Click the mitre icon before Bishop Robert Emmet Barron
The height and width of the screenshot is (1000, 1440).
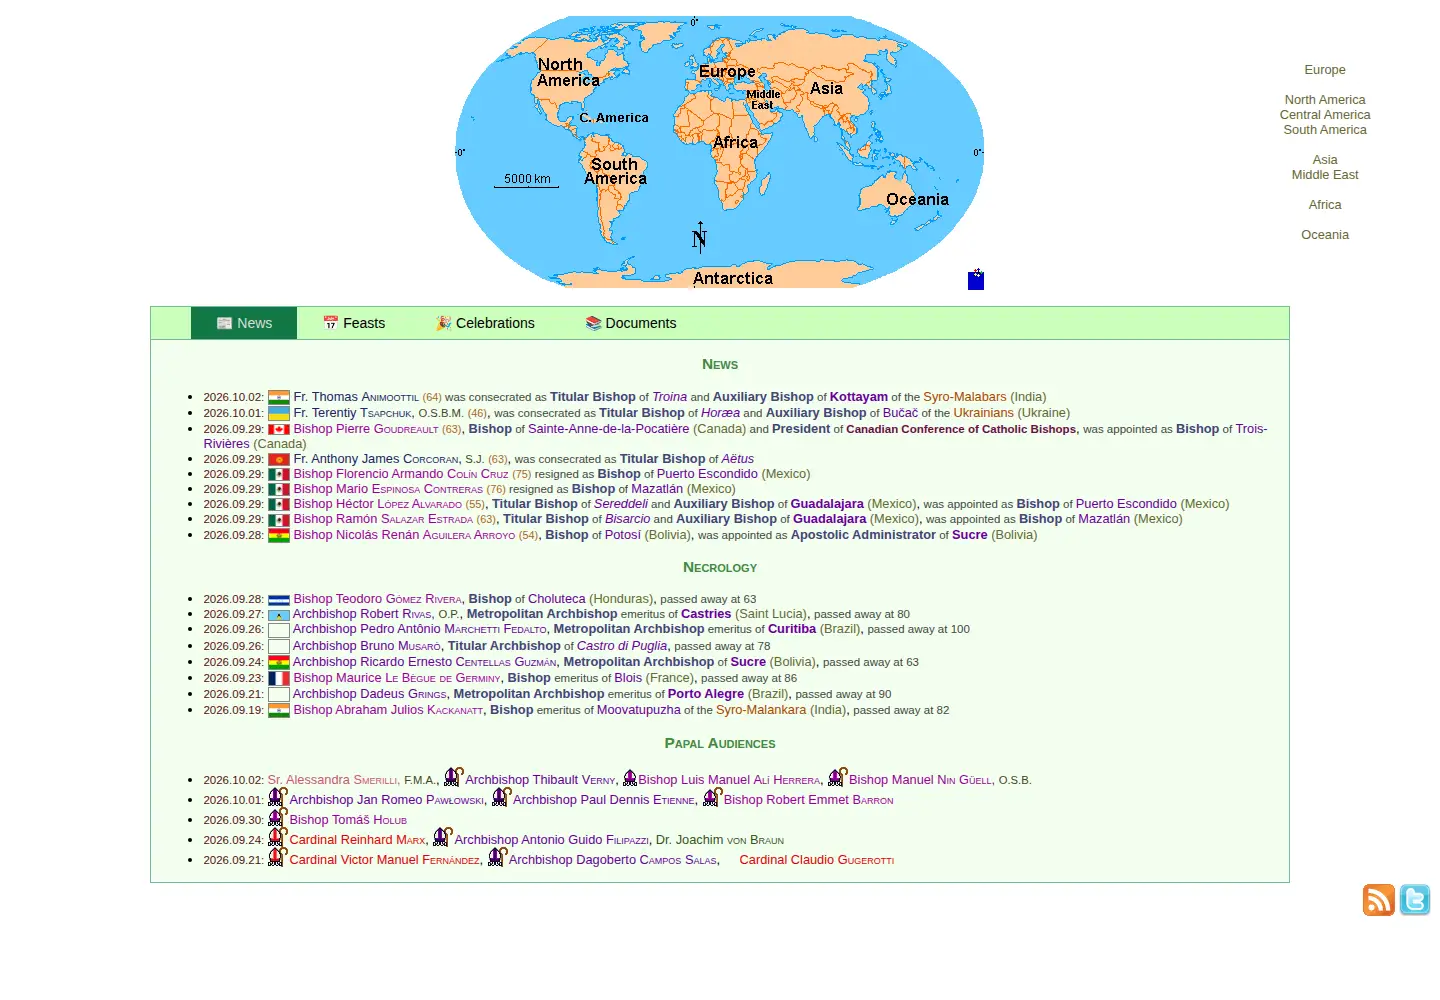point(712,797)
